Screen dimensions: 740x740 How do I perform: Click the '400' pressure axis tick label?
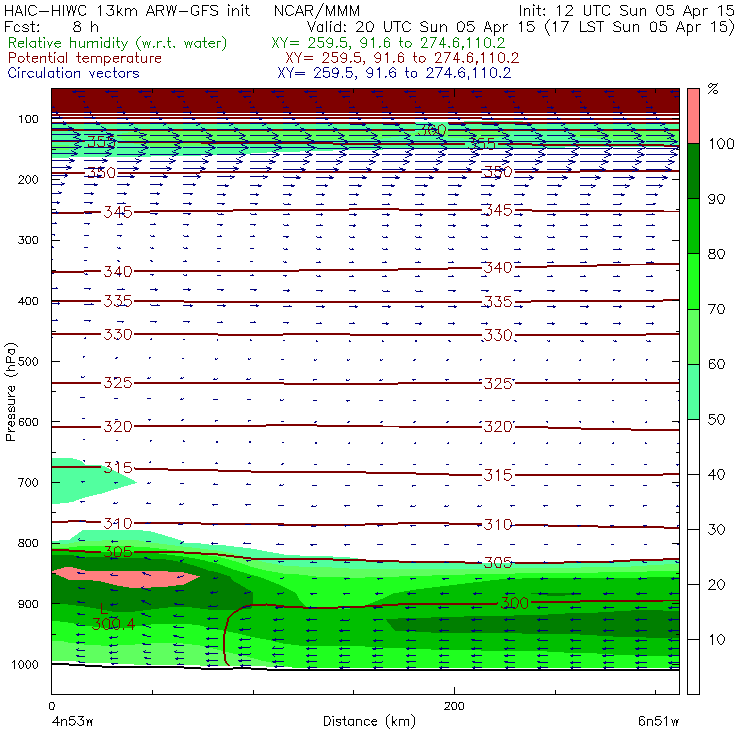[28, 301]
